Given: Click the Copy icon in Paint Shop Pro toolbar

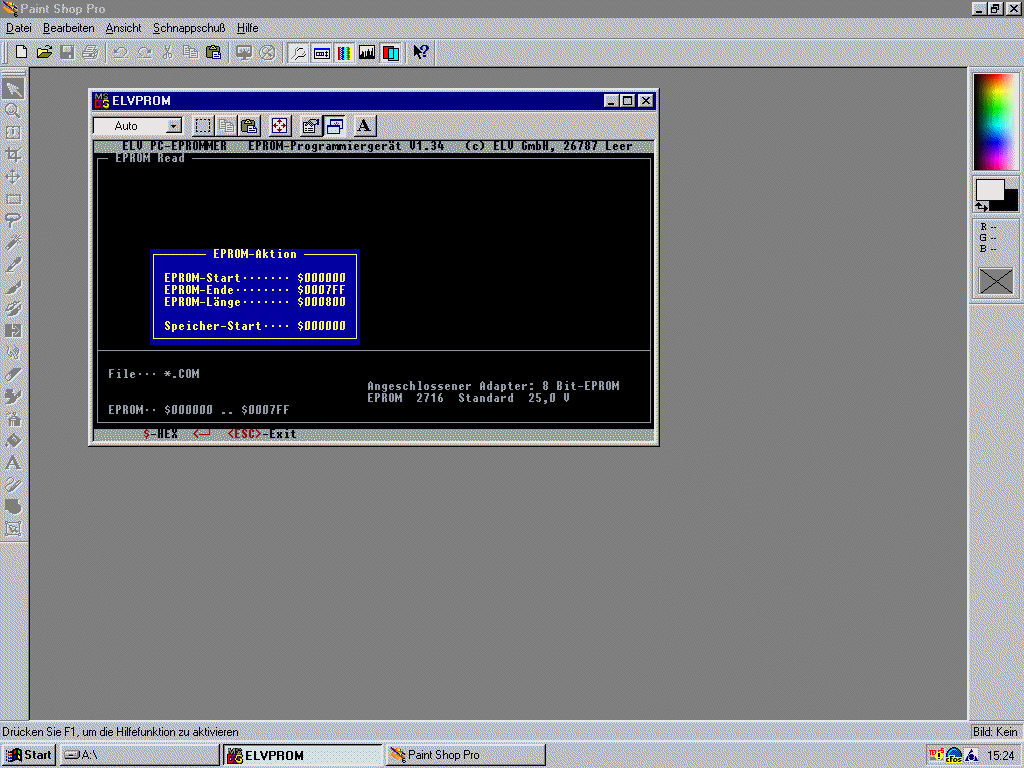Looking at the screenshot, I should pyautogui.click(x=191, y=52).
